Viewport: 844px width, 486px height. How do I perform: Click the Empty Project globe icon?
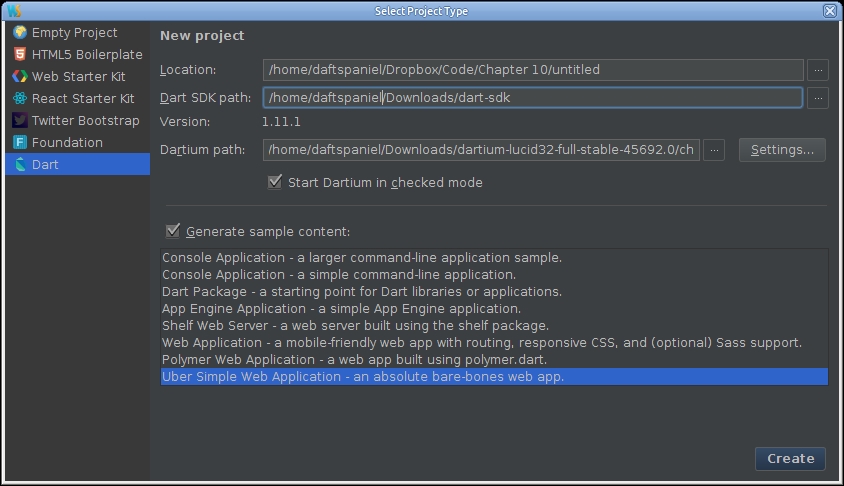click(x=20, y=32)
